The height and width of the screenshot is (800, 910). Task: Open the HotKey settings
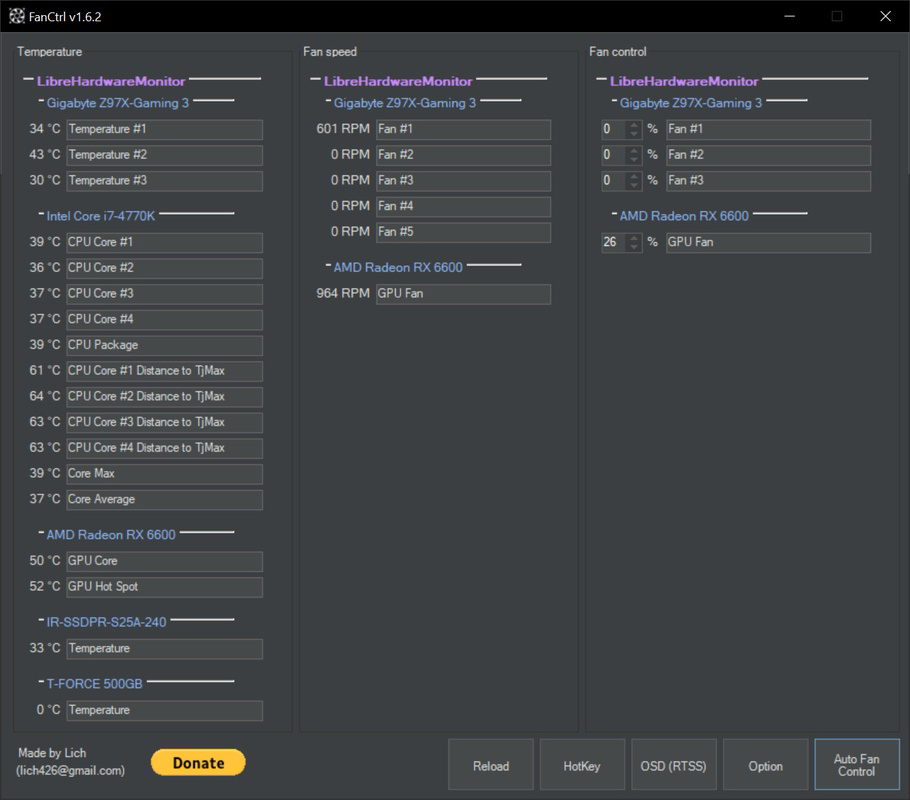[x=582, y=765]
